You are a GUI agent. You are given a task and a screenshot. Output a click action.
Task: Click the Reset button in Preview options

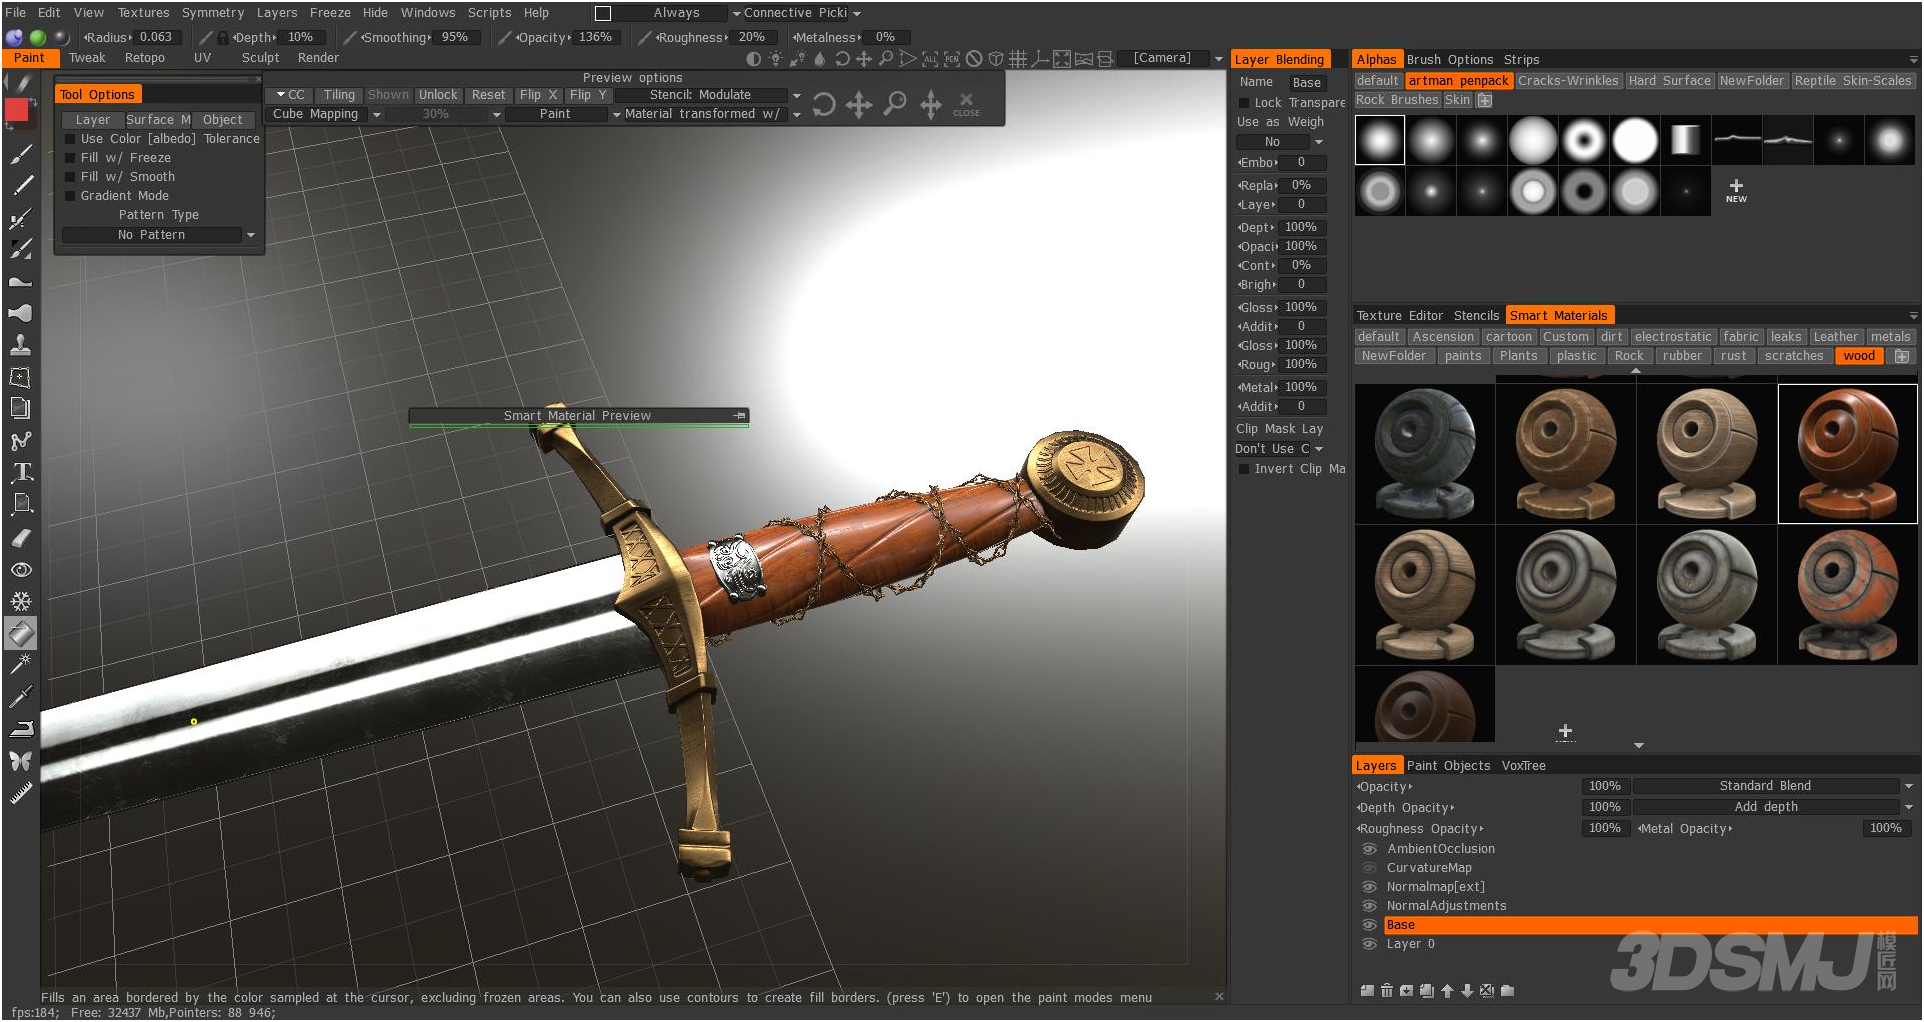click(489, 95)
